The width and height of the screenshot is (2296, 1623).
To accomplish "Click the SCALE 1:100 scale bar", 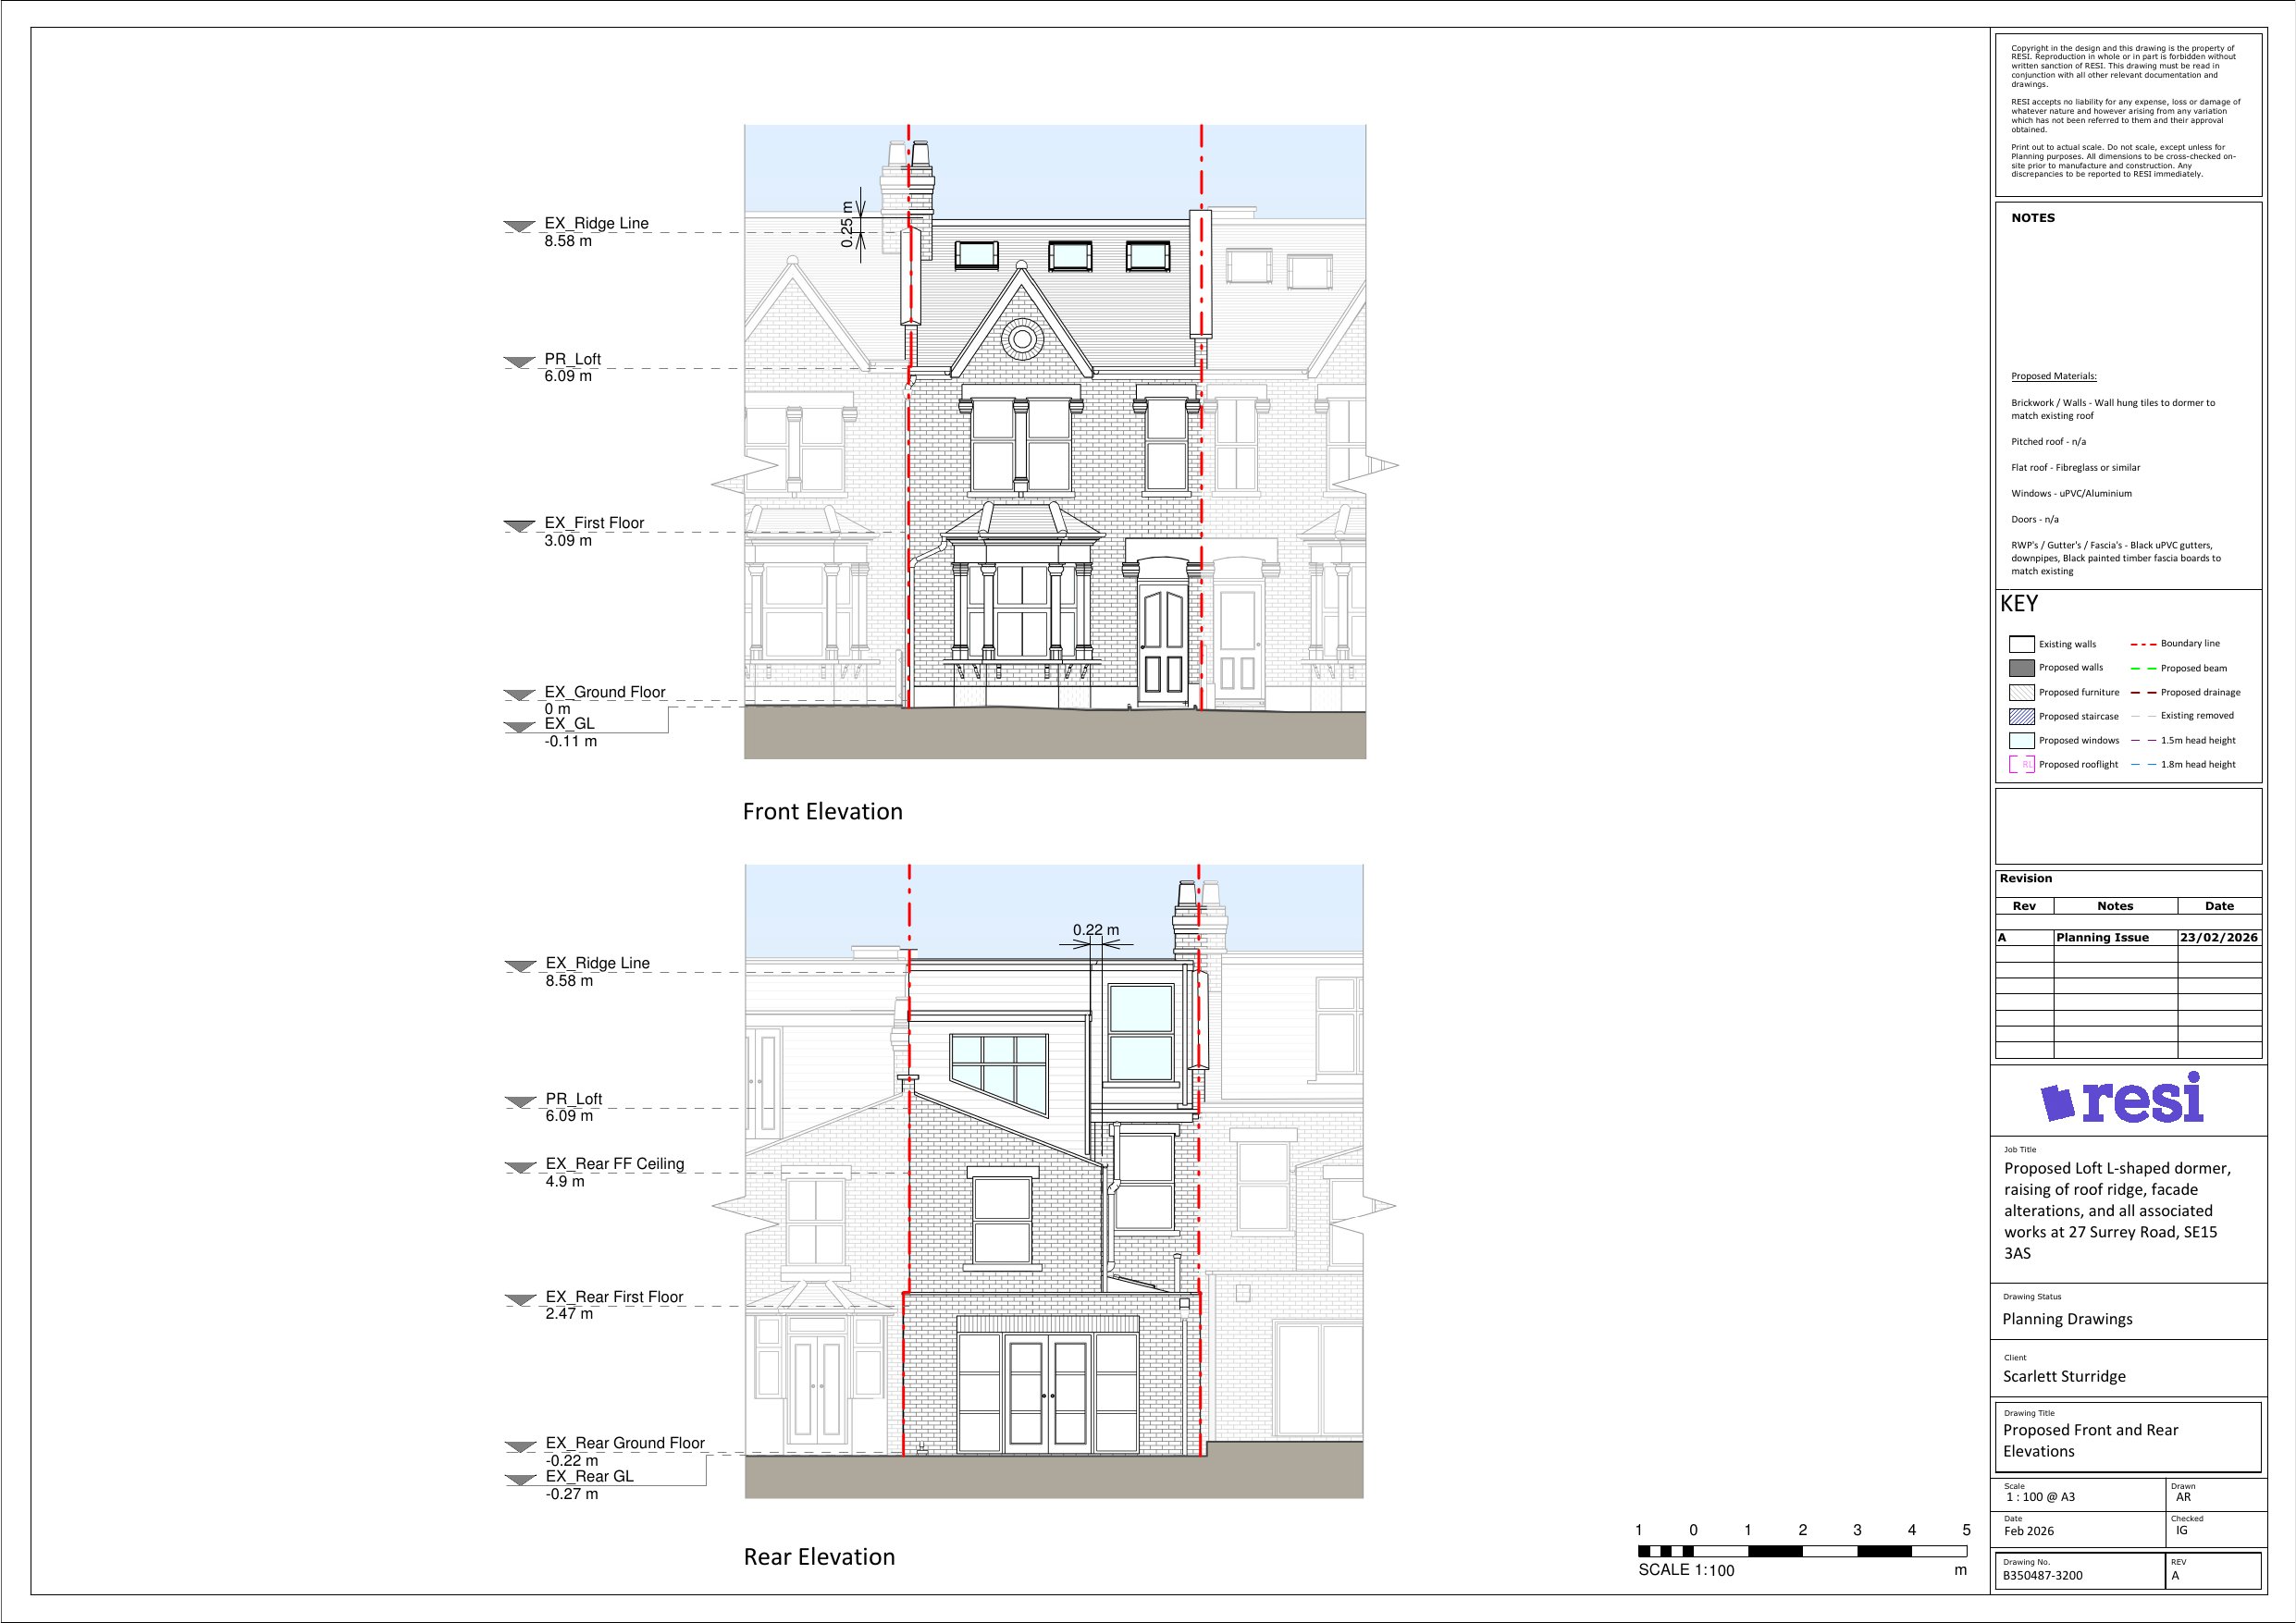I will point(1802,1551).
